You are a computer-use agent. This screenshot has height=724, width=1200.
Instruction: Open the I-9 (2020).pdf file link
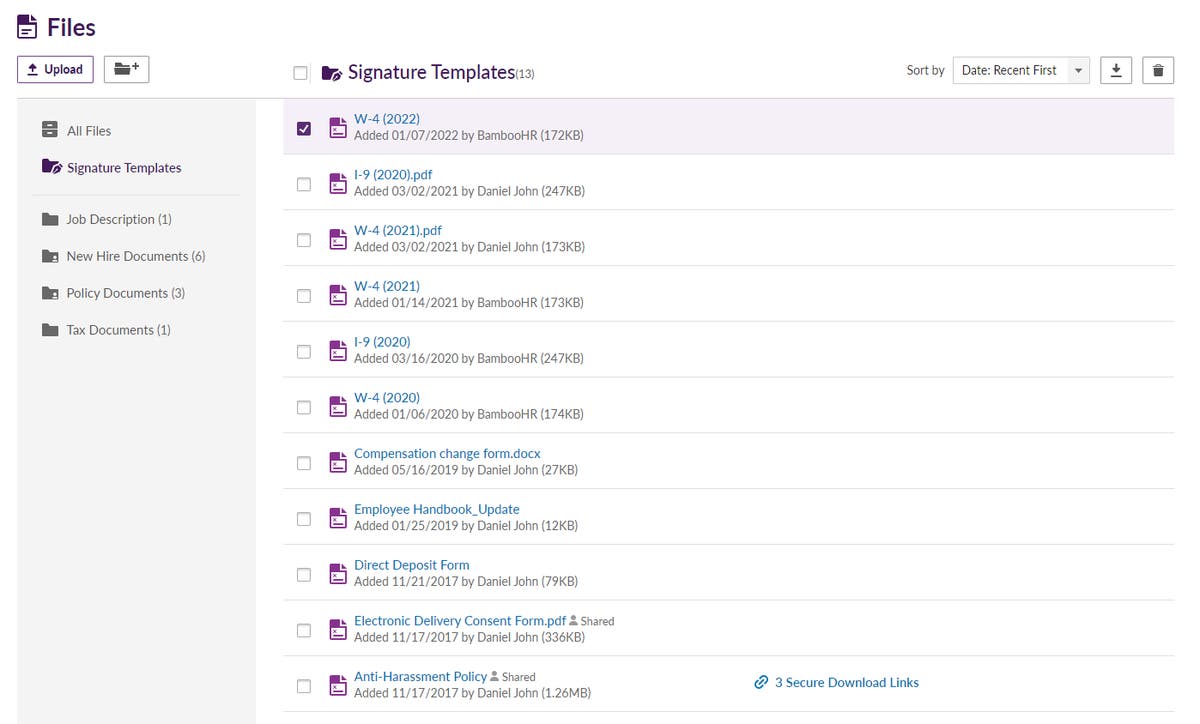(x=393, y=175)
